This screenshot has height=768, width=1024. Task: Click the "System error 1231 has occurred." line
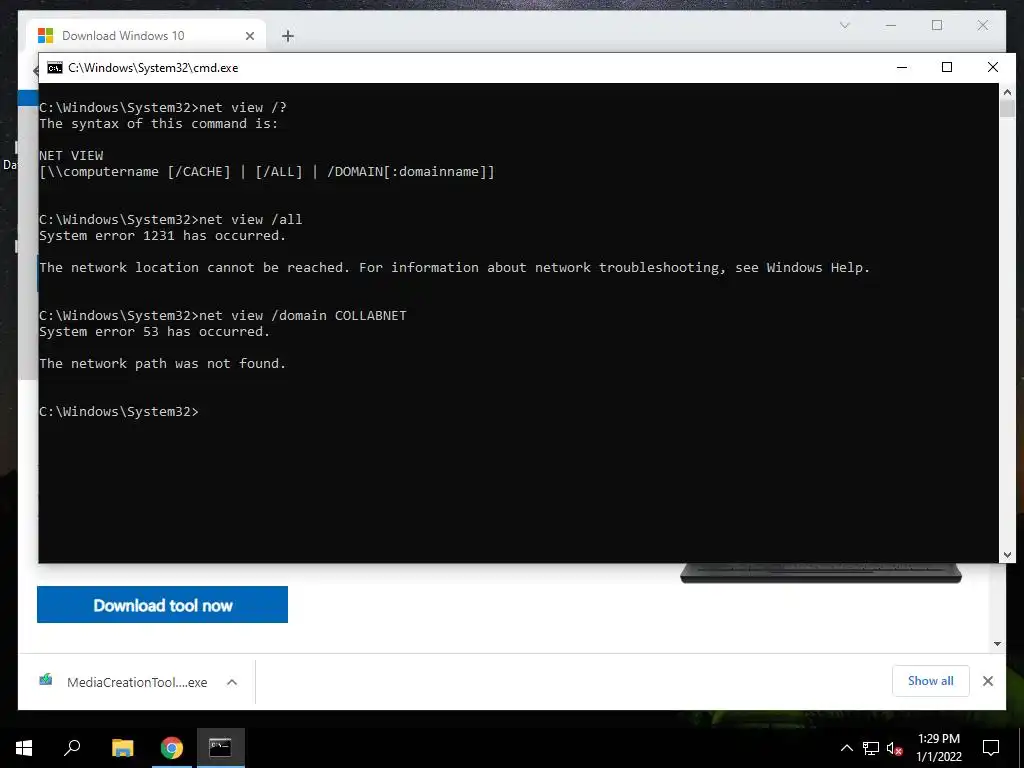coord(163,236)
